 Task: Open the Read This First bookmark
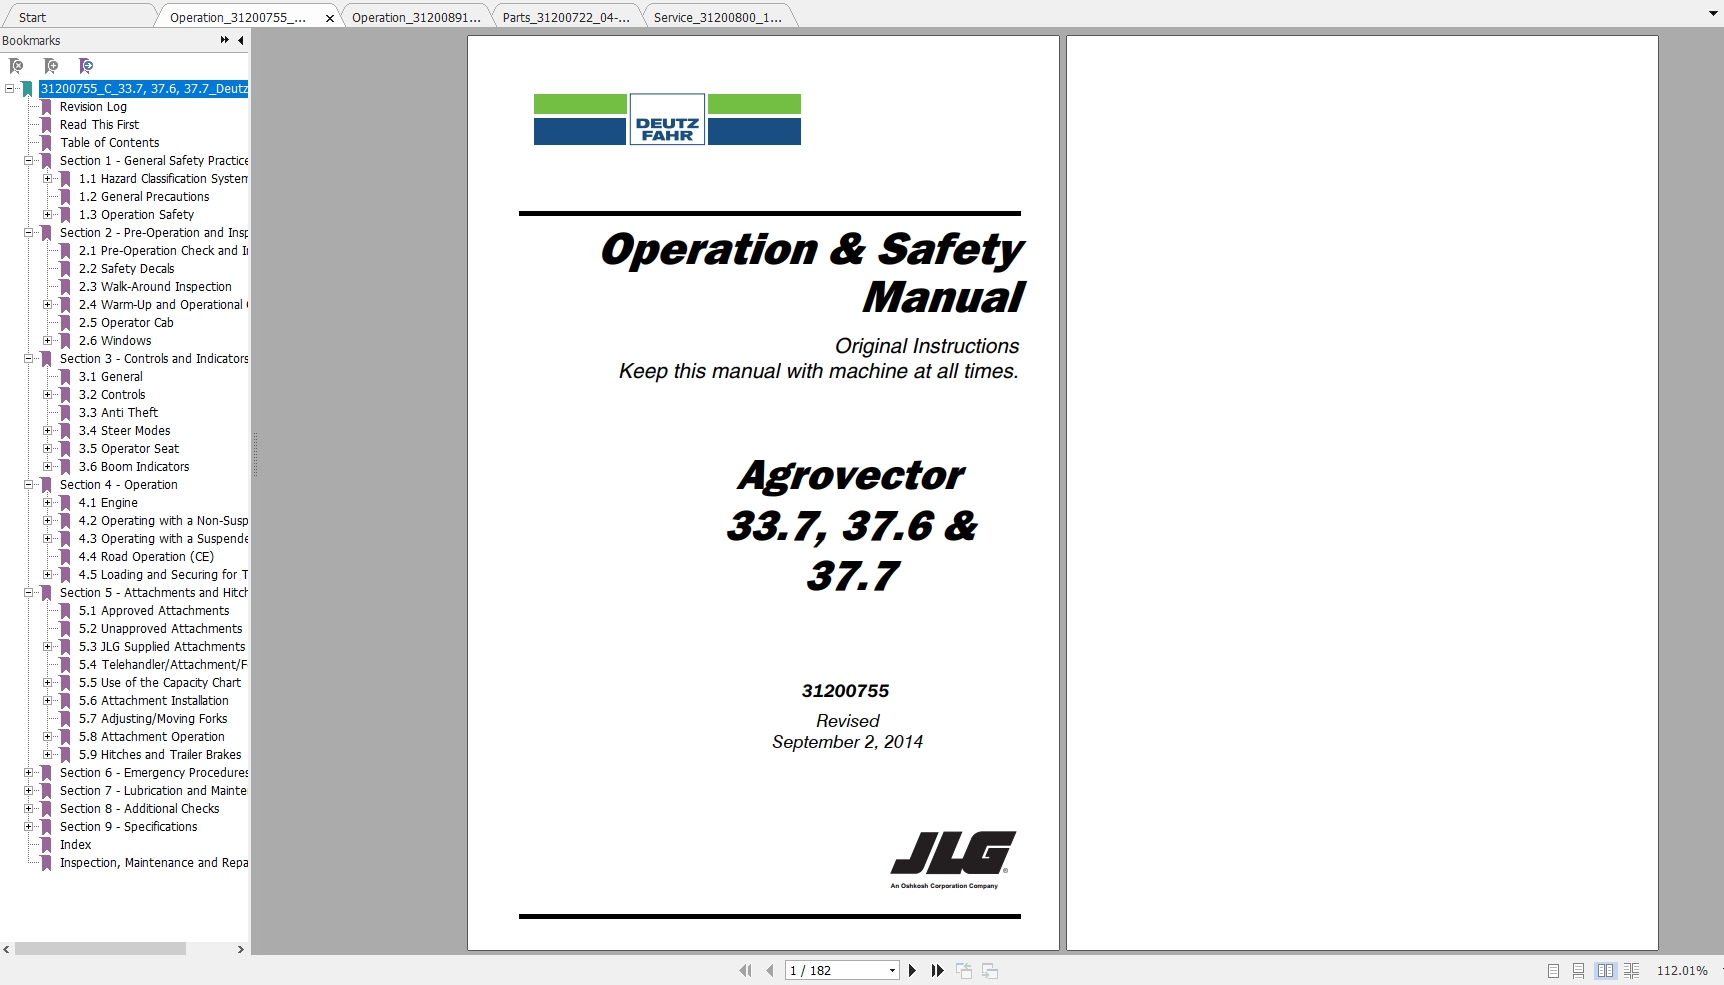point(99,124)
